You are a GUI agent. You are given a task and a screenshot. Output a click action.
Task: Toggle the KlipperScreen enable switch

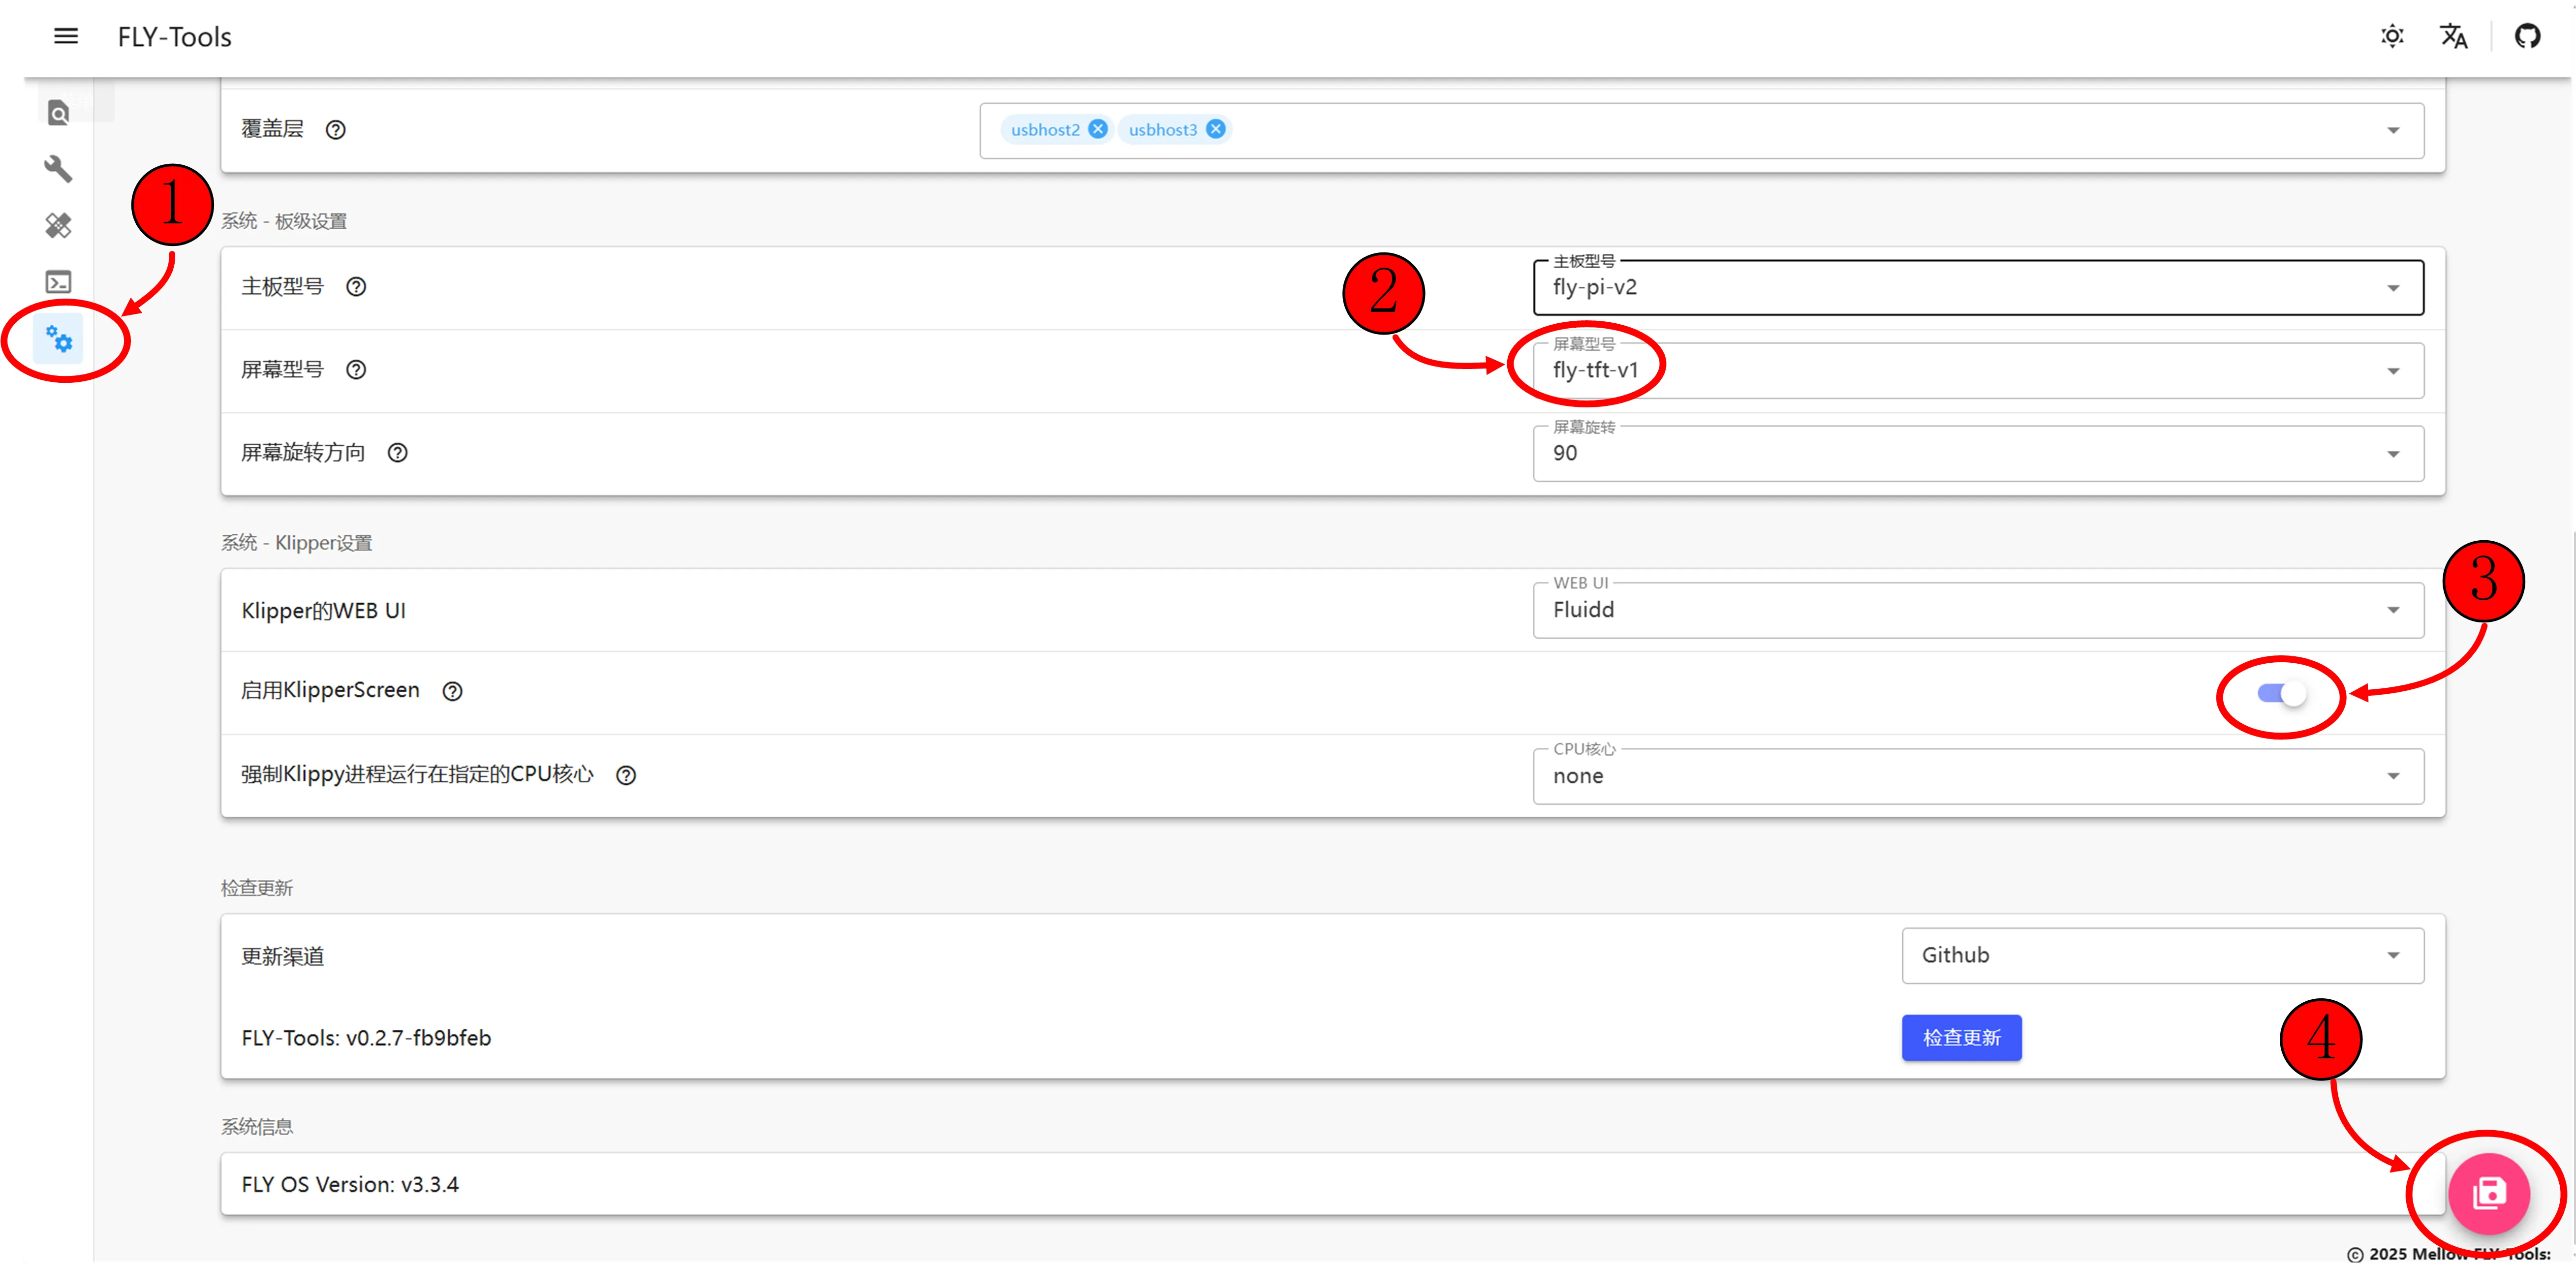(2281, 693)
